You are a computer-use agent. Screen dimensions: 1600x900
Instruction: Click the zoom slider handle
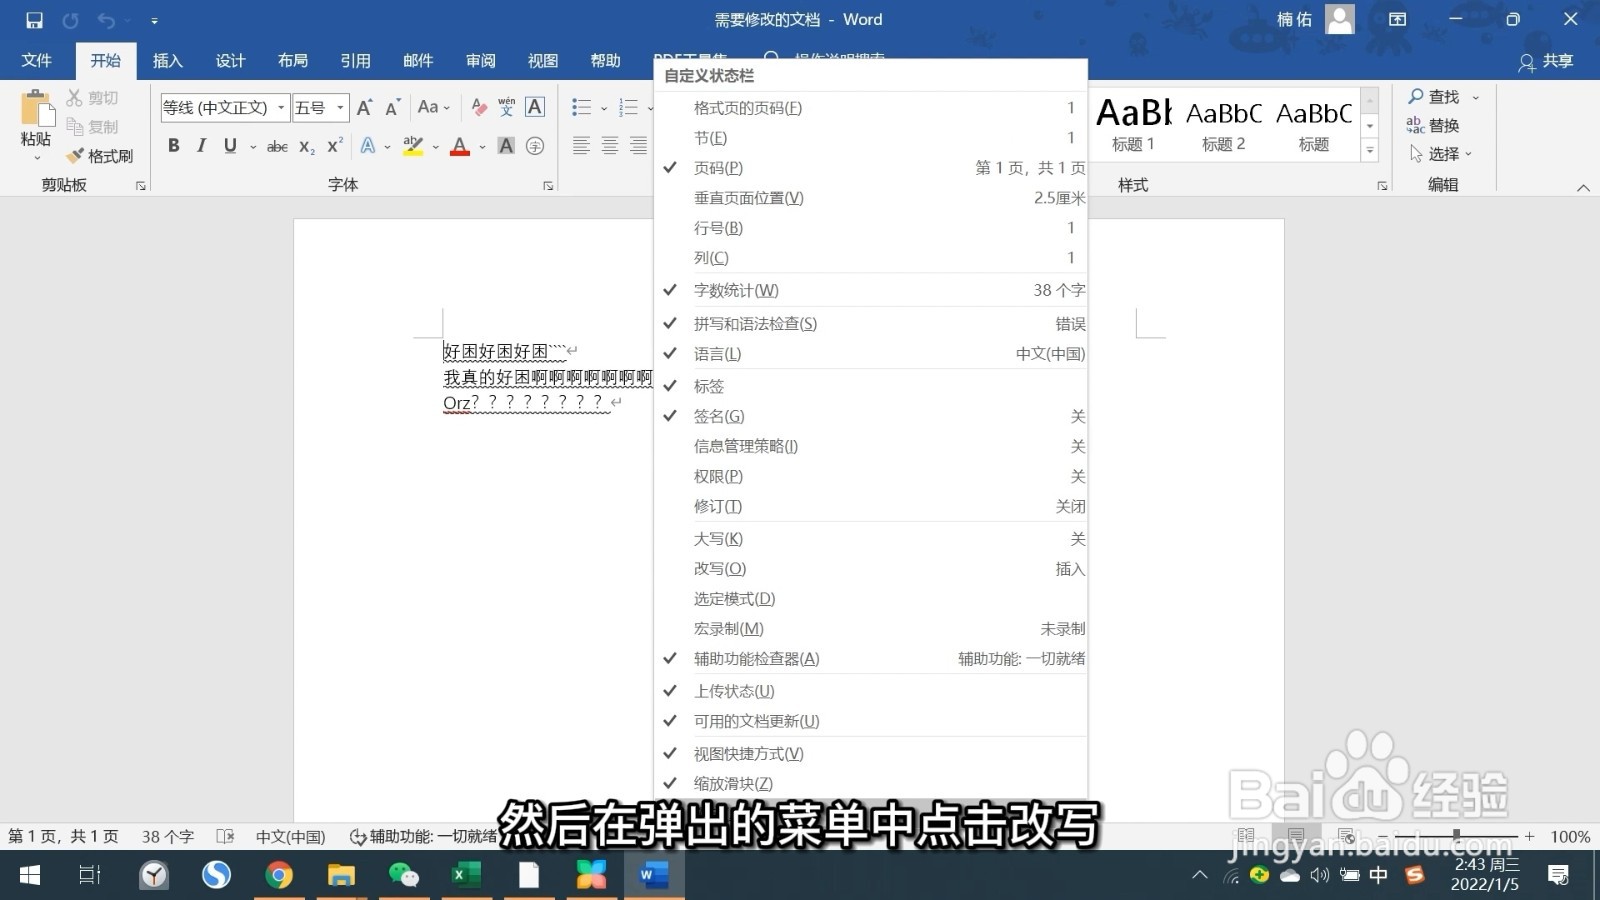tap(1456, 835)
